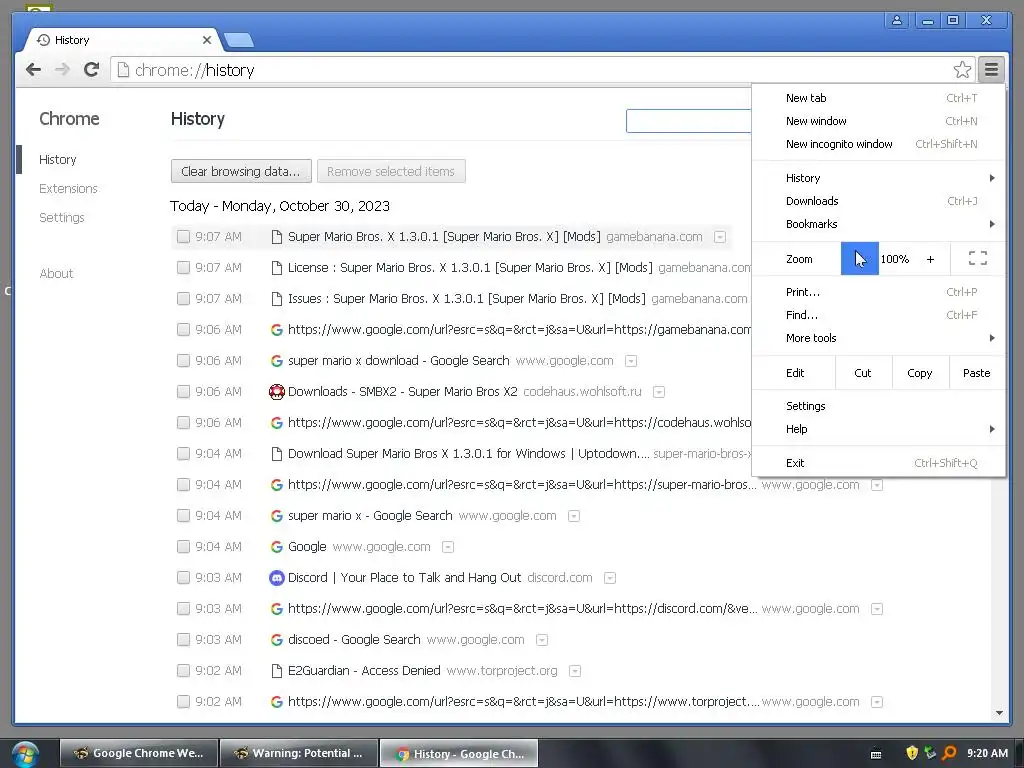Decrease zoom with the highlighted minus button
Viewport: 1024px width, 768px height.
click(859, 259)
